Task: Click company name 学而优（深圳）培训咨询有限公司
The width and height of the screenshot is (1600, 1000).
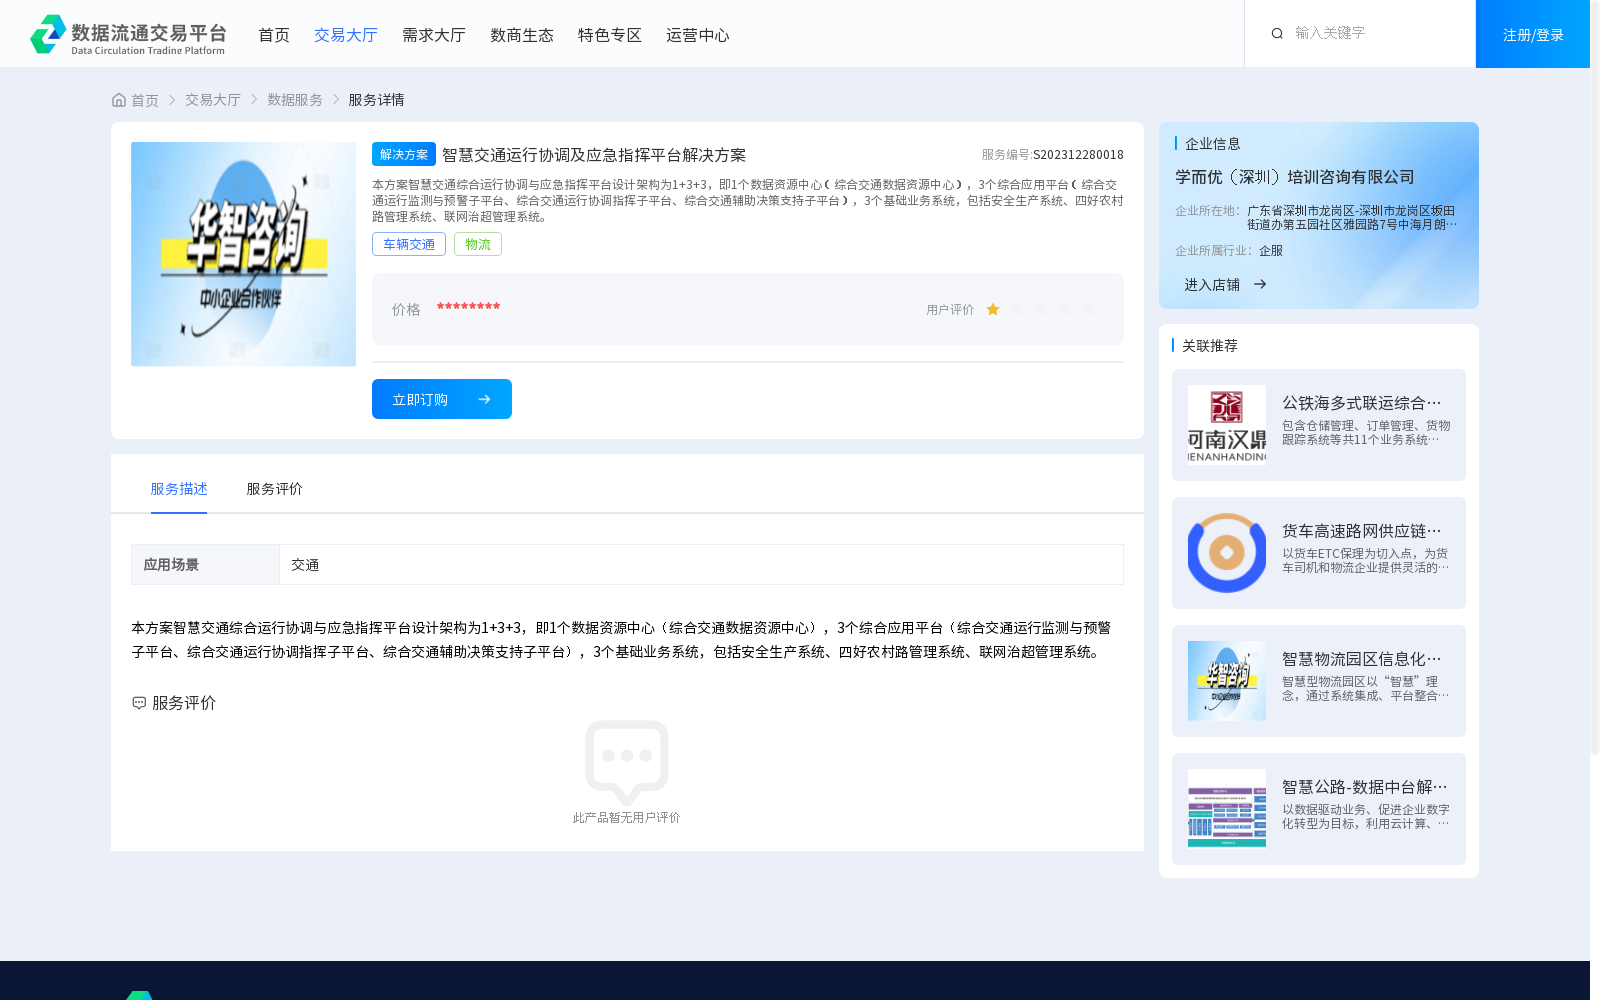Action: [1295, 177]
